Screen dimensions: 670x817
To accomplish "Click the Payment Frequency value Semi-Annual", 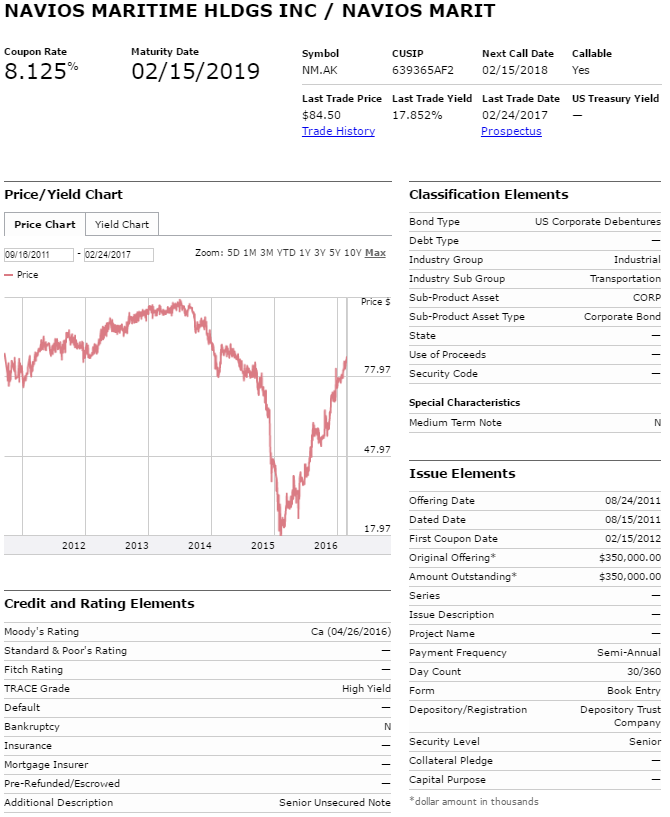I will [x=629, y=653].
